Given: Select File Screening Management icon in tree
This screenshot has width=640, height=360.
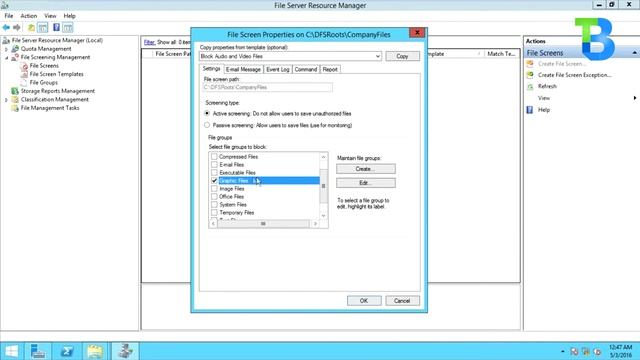Looking at the screenshot, I should (x=15, y=57).
